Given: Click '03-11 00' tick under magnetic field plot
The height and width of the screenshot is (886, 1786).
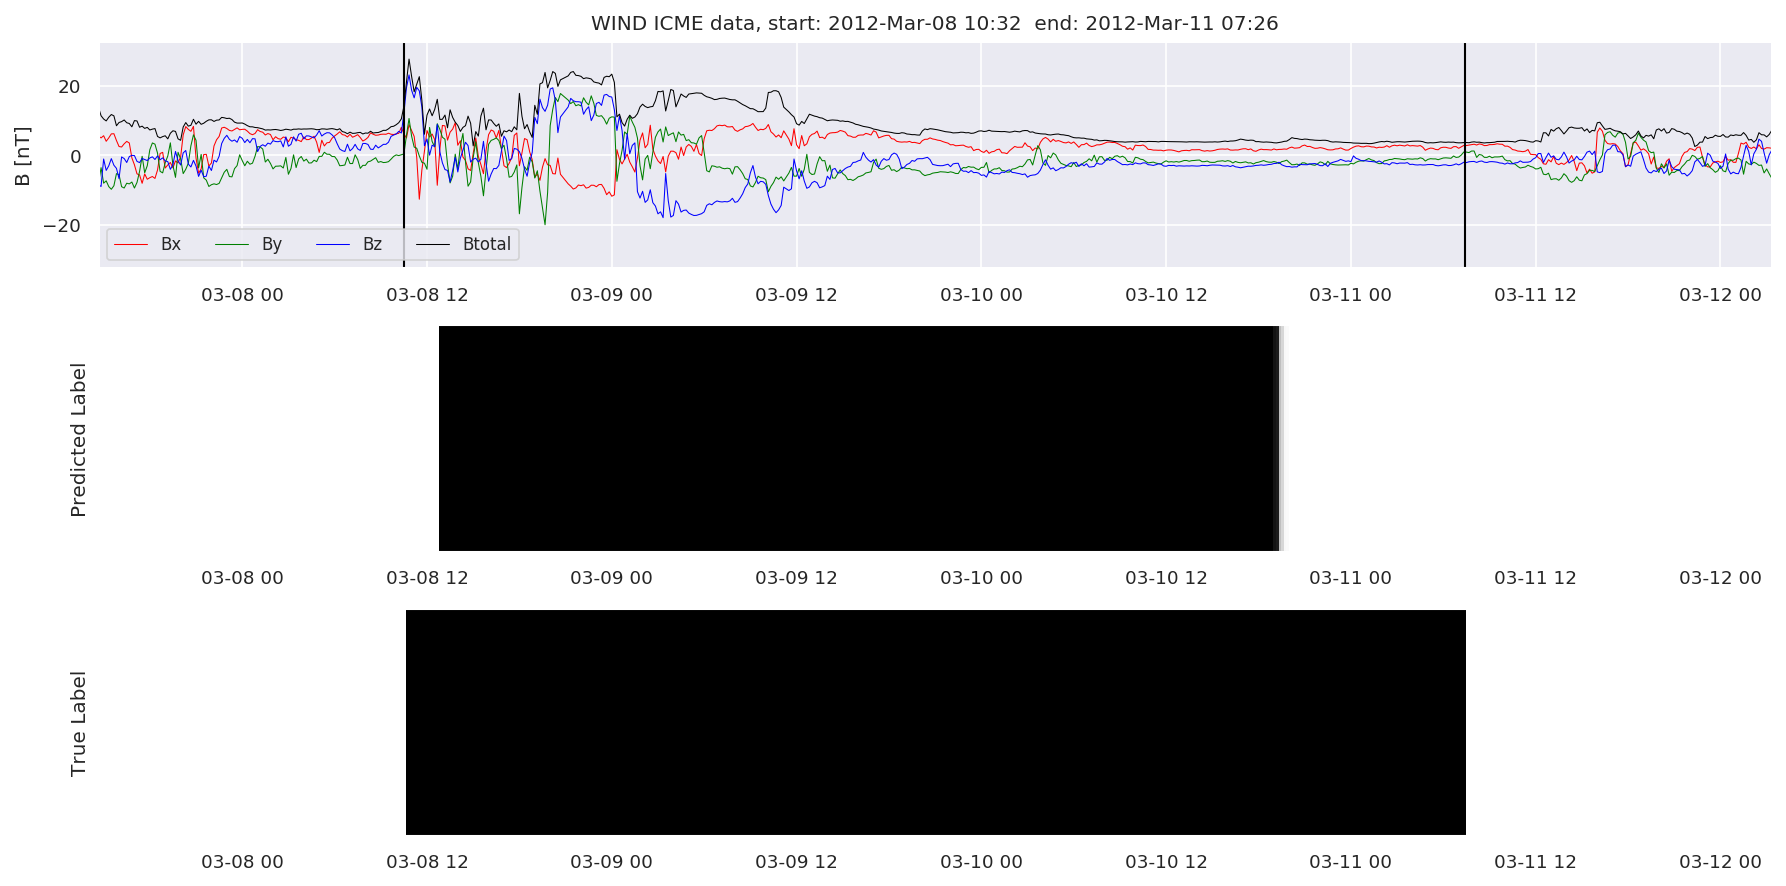Looking at the screenshot, I should point(1350,295).
